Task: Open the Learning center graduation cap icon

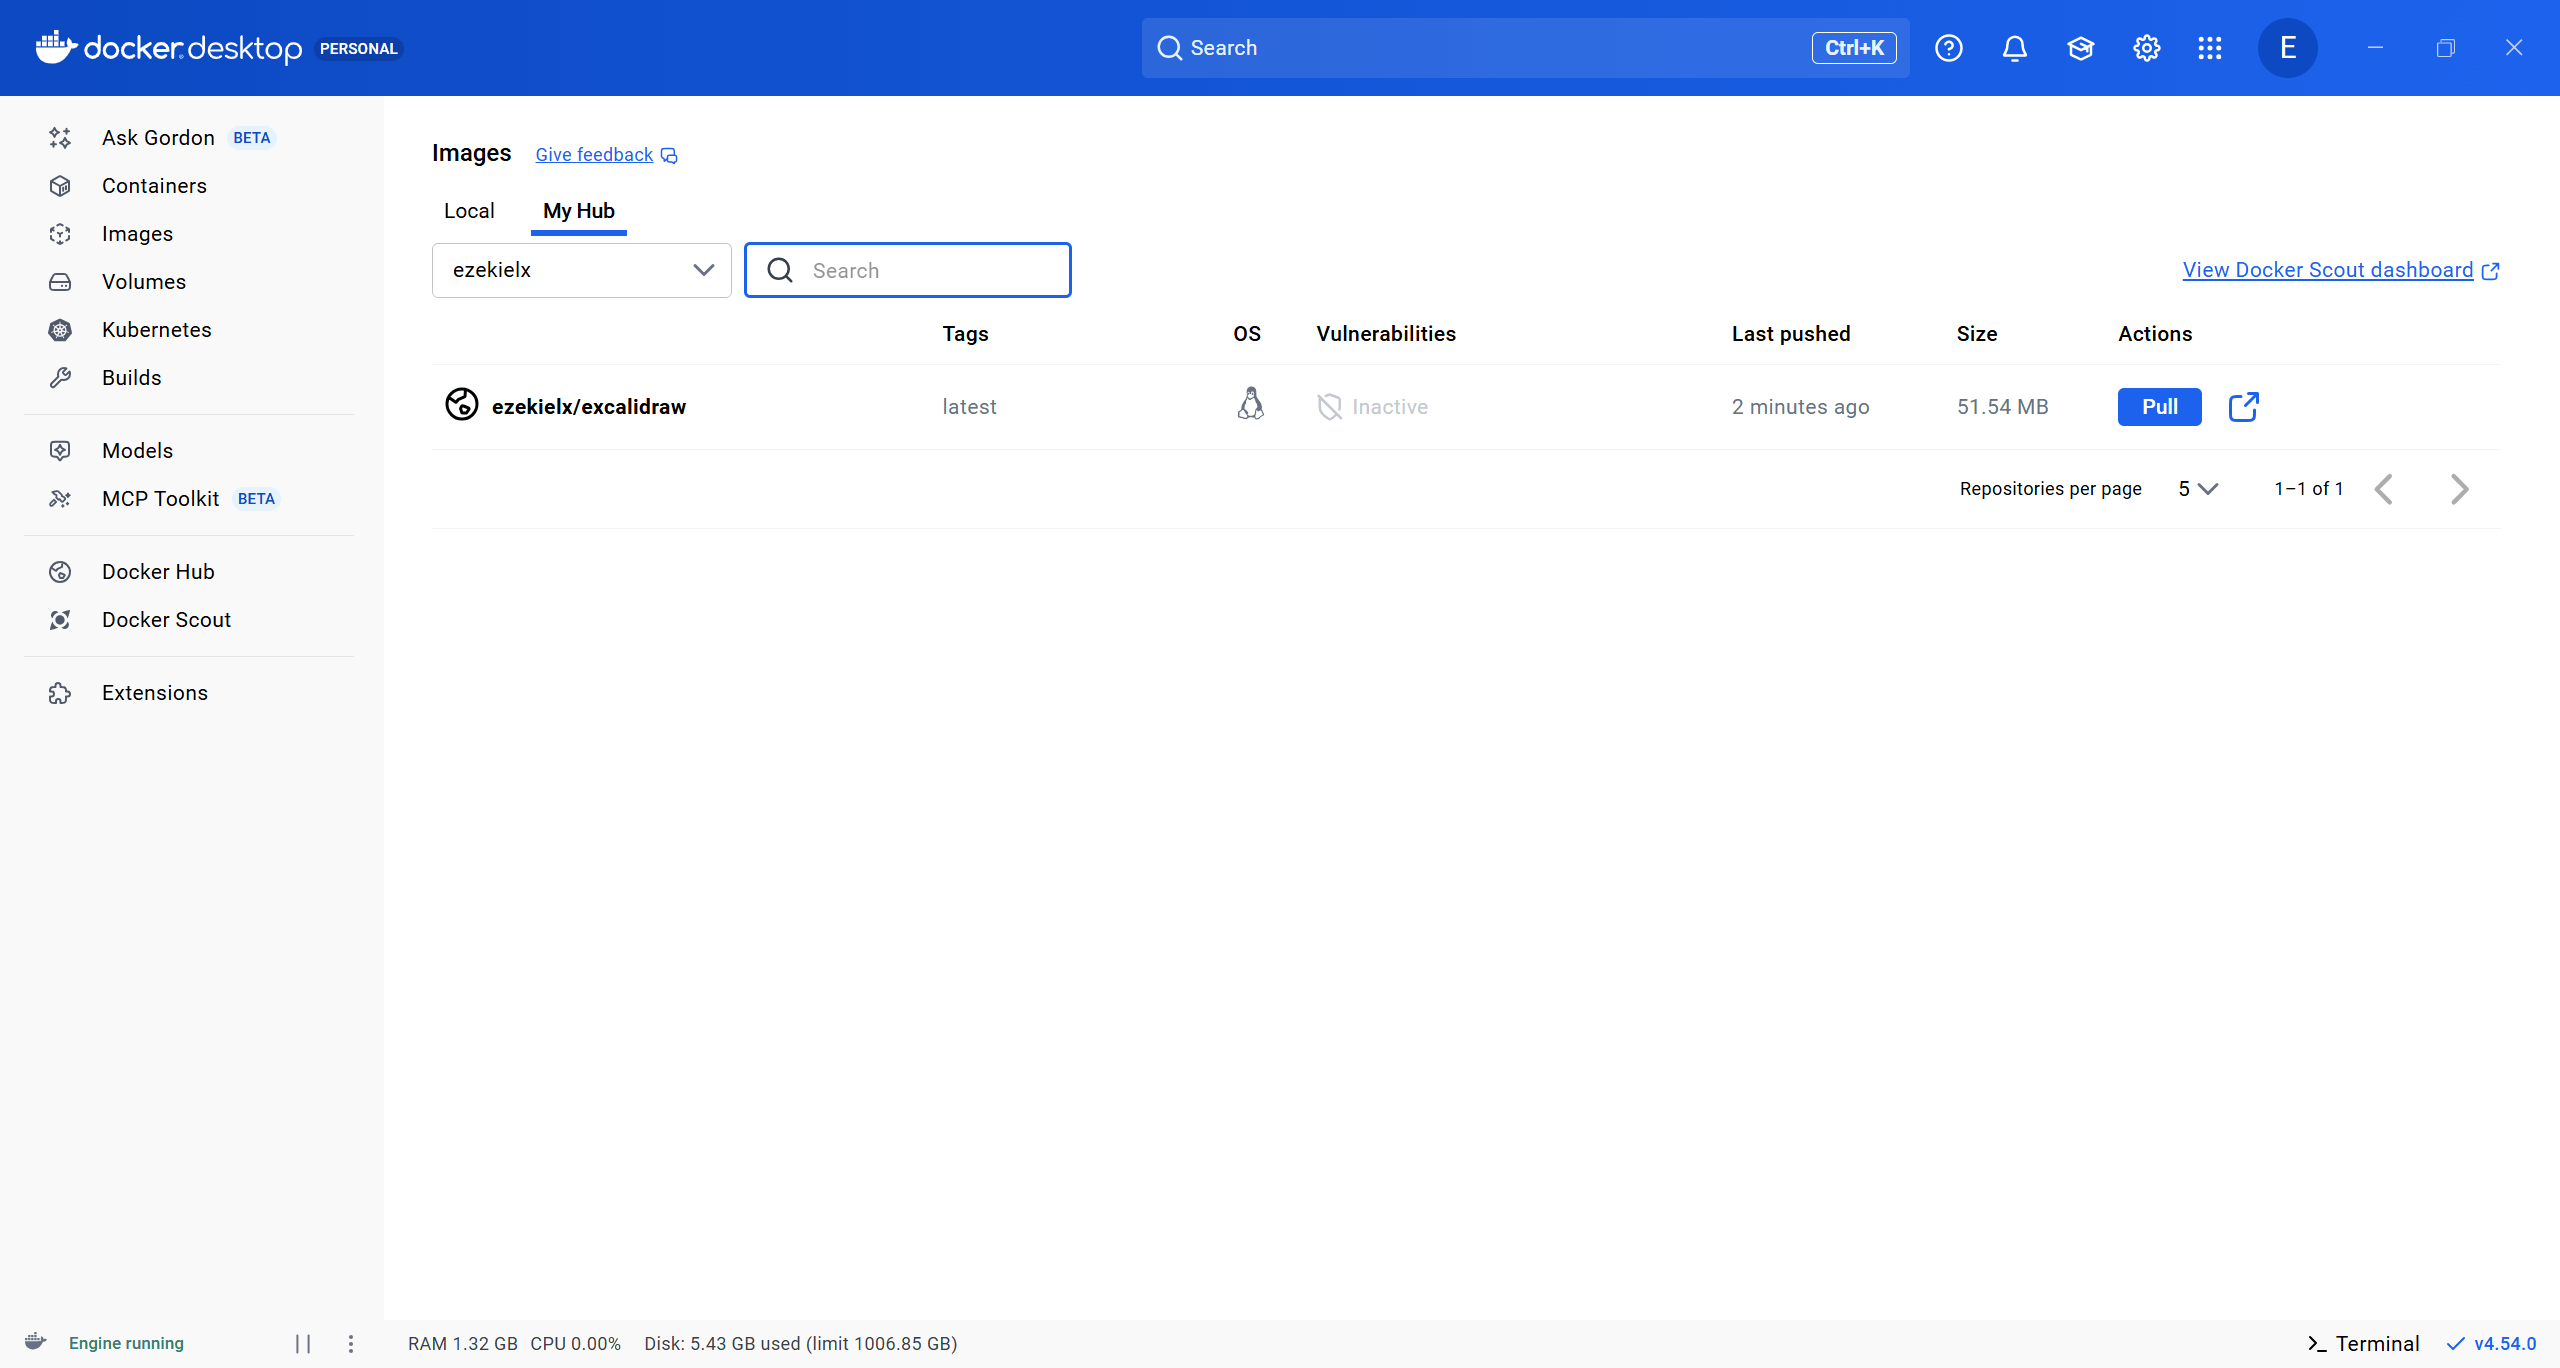Action: tap(2080, 48)
